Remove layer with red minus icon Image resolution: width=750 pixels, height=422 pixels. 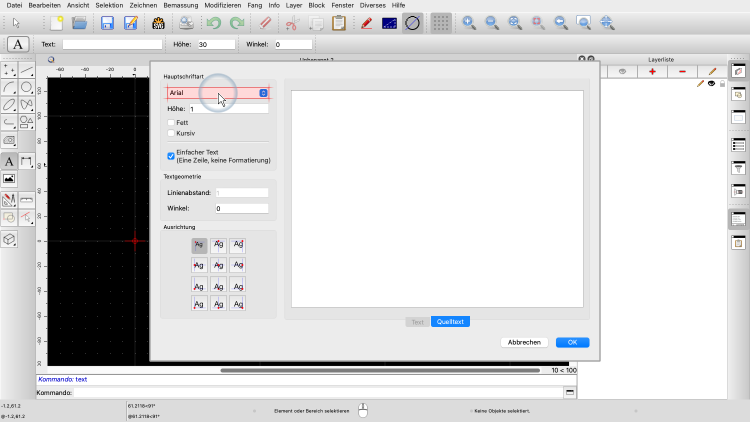click(682, 72)
